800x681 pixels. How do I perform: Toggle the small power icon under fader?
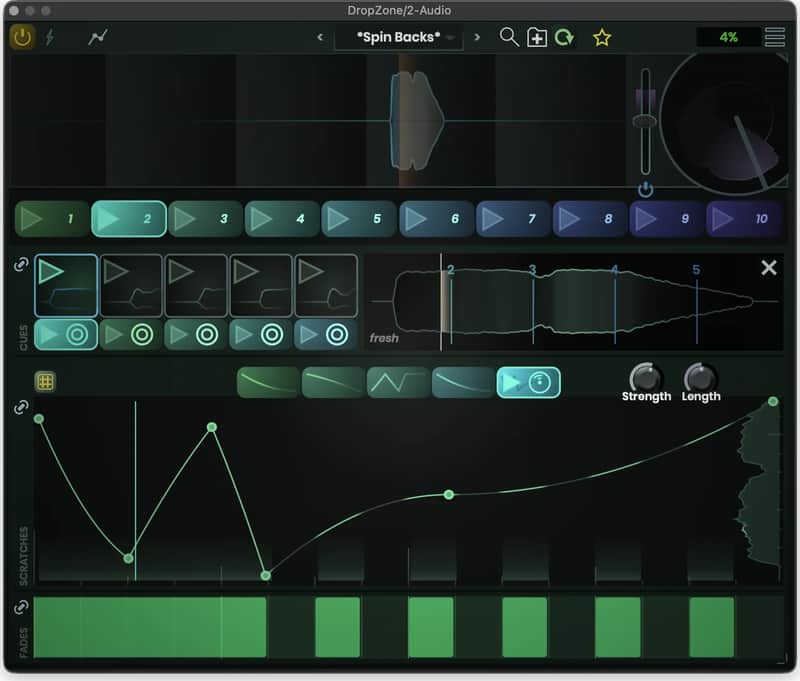coord(645,189)
